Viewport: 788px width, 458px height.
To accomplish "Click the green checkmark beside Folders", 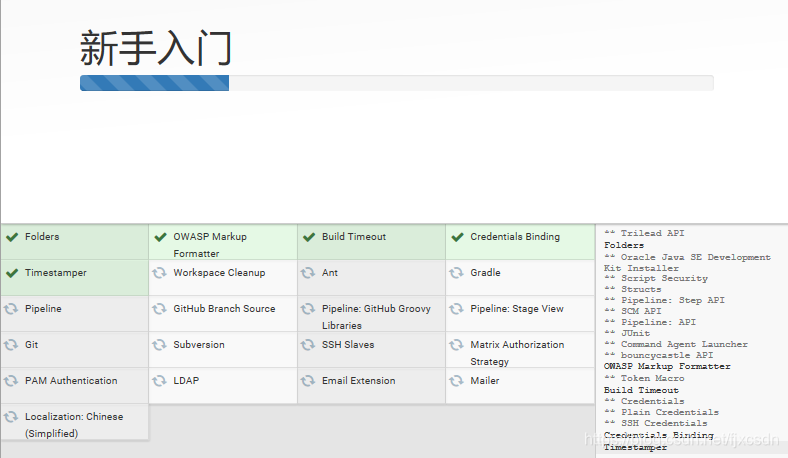I will [12, 237].
